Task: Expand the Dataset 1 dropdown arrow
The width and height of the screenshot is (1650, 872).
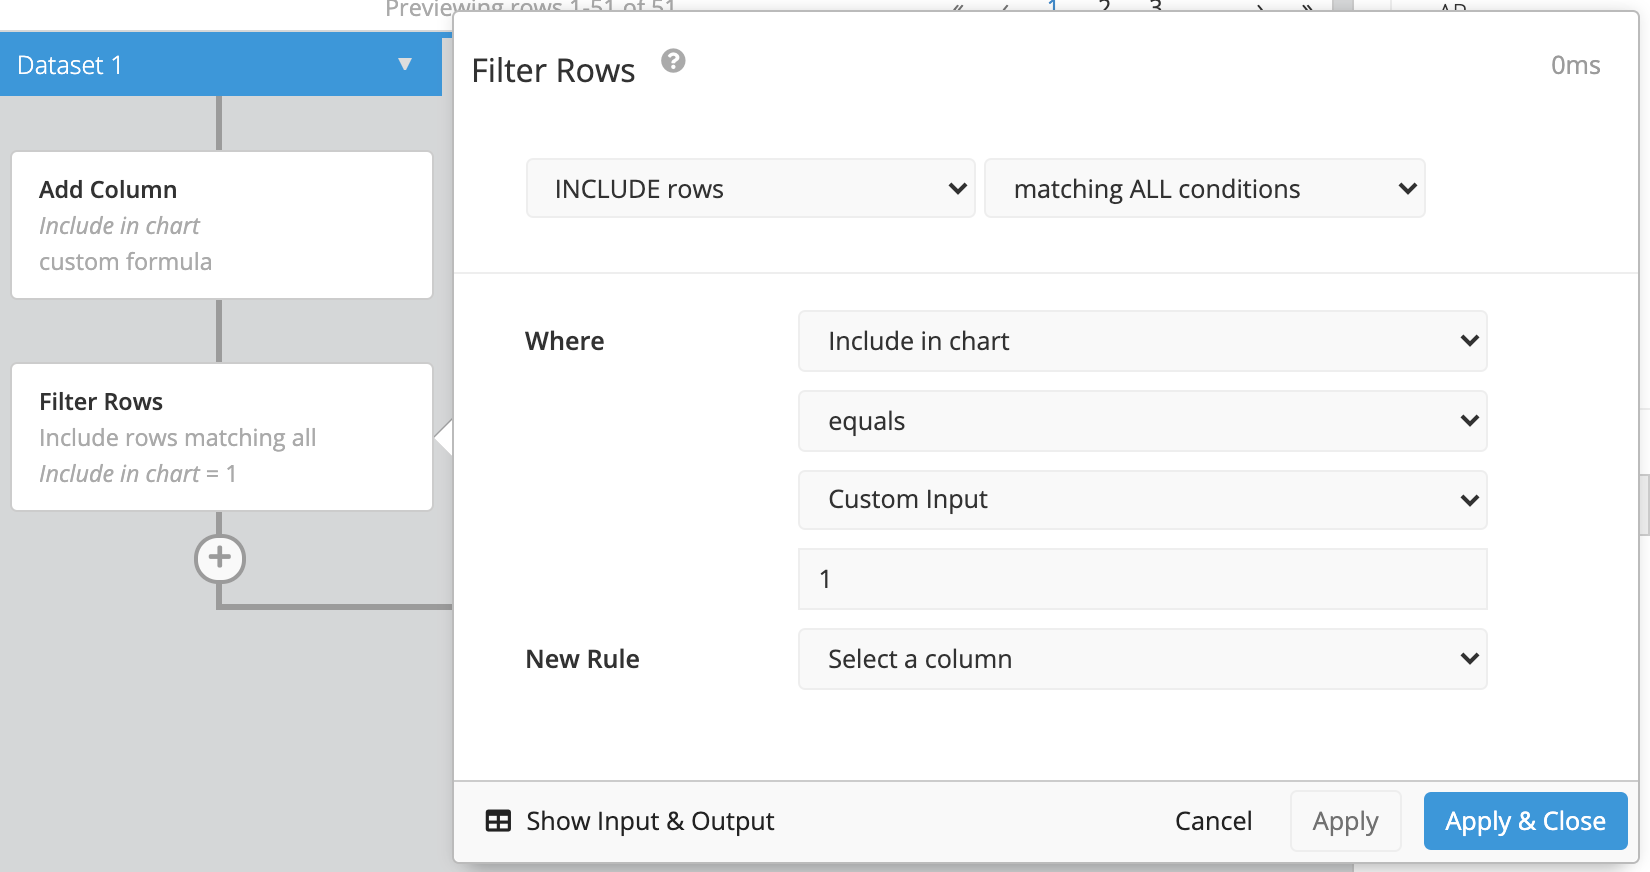Action: 405,65
